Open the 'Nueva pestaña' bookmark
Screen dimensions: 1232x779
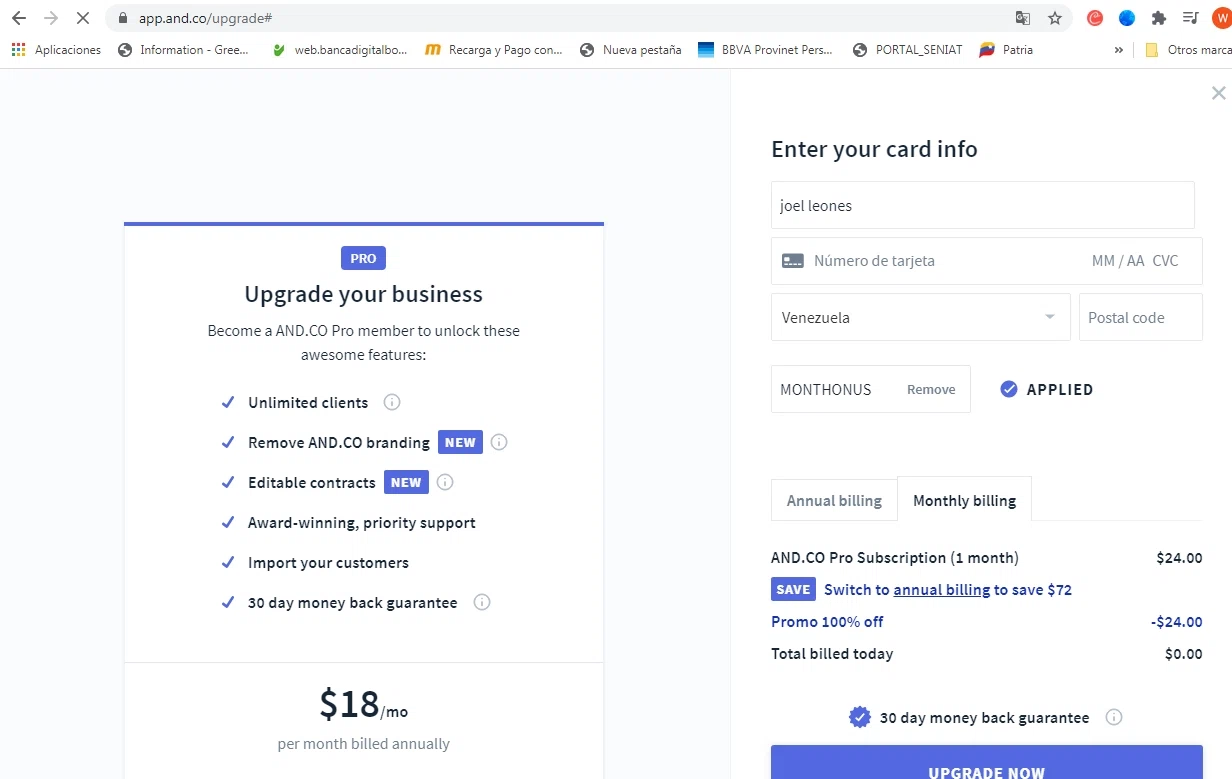pyautogui.click(x=630, y=50)
